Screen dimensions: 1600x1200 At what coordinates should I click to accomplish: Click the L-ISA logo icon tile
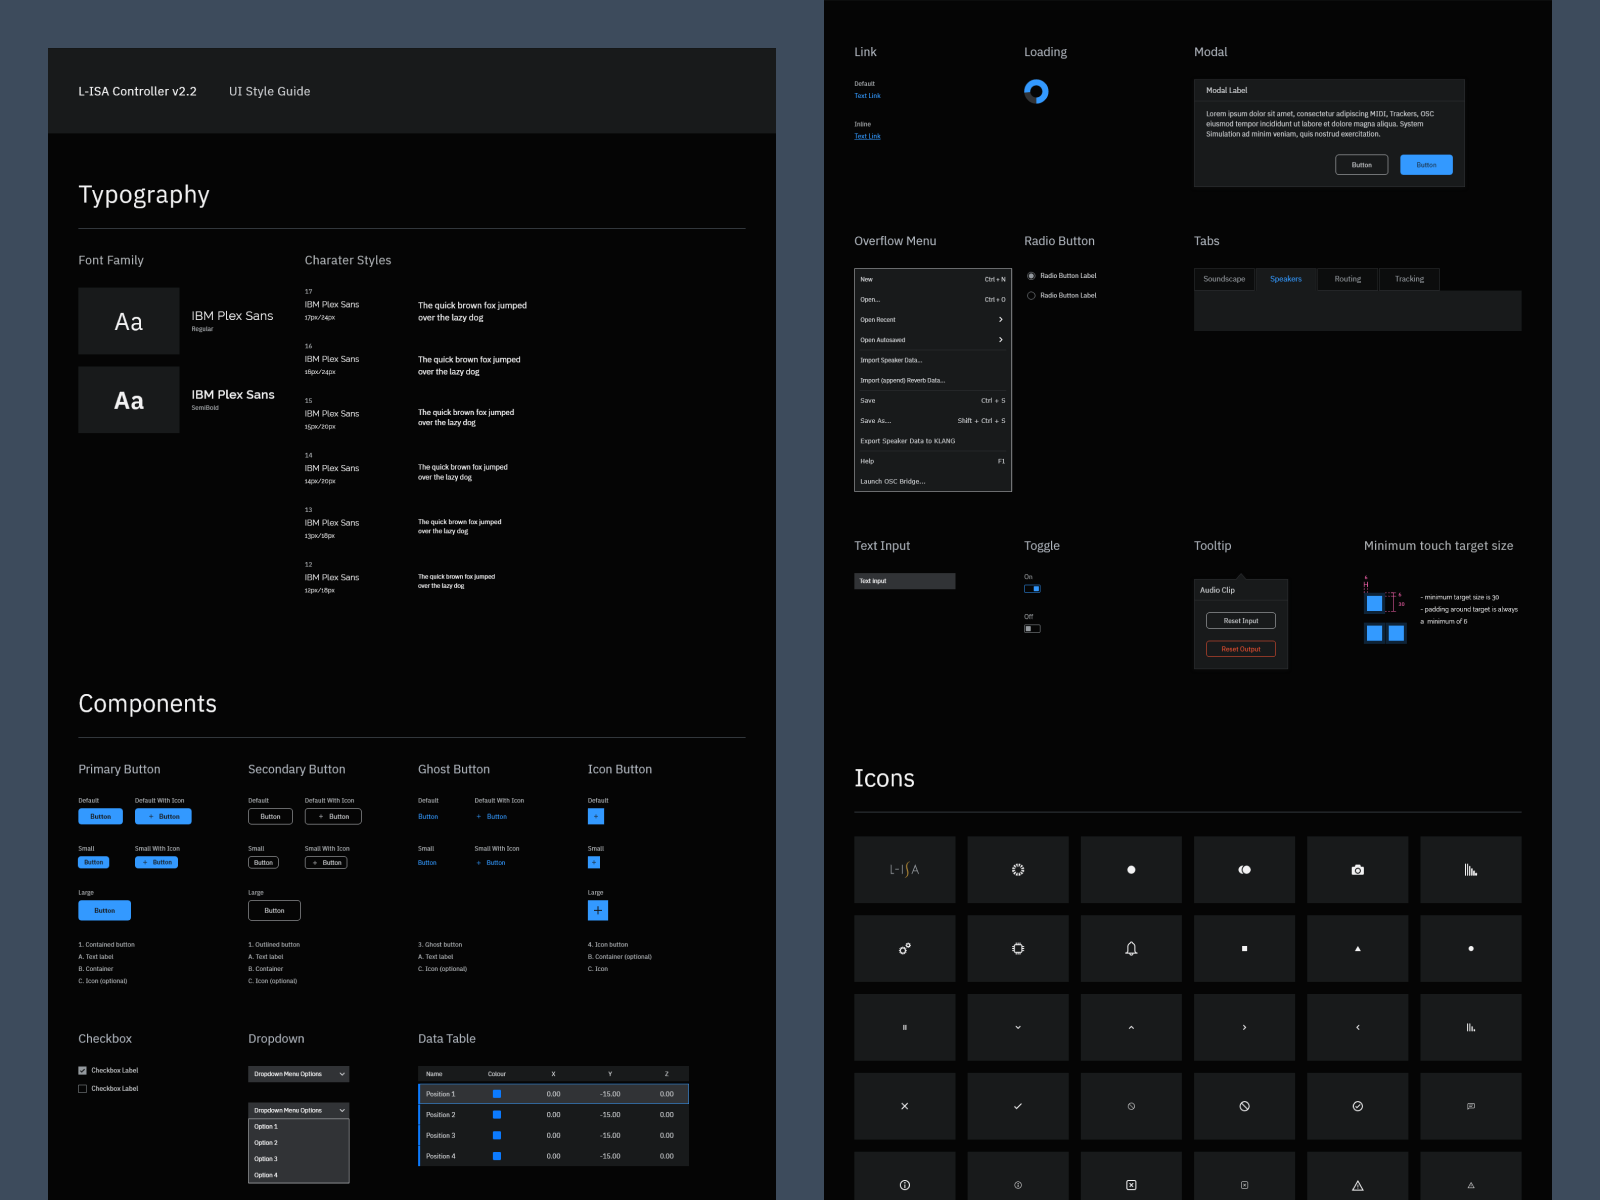[904, 870]
